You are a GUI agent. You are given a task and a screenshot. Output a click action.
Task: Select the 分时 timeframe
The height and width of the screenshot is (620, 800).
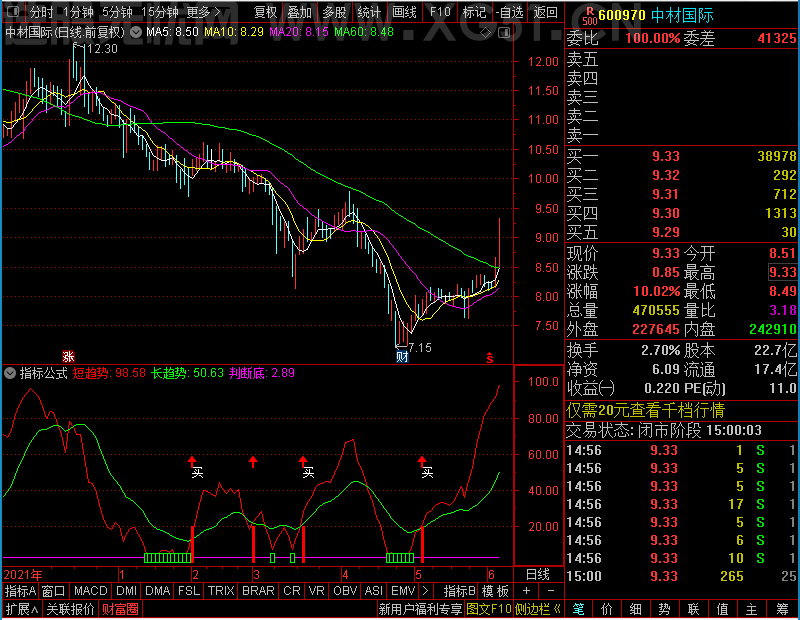click(x=41, y=12)
